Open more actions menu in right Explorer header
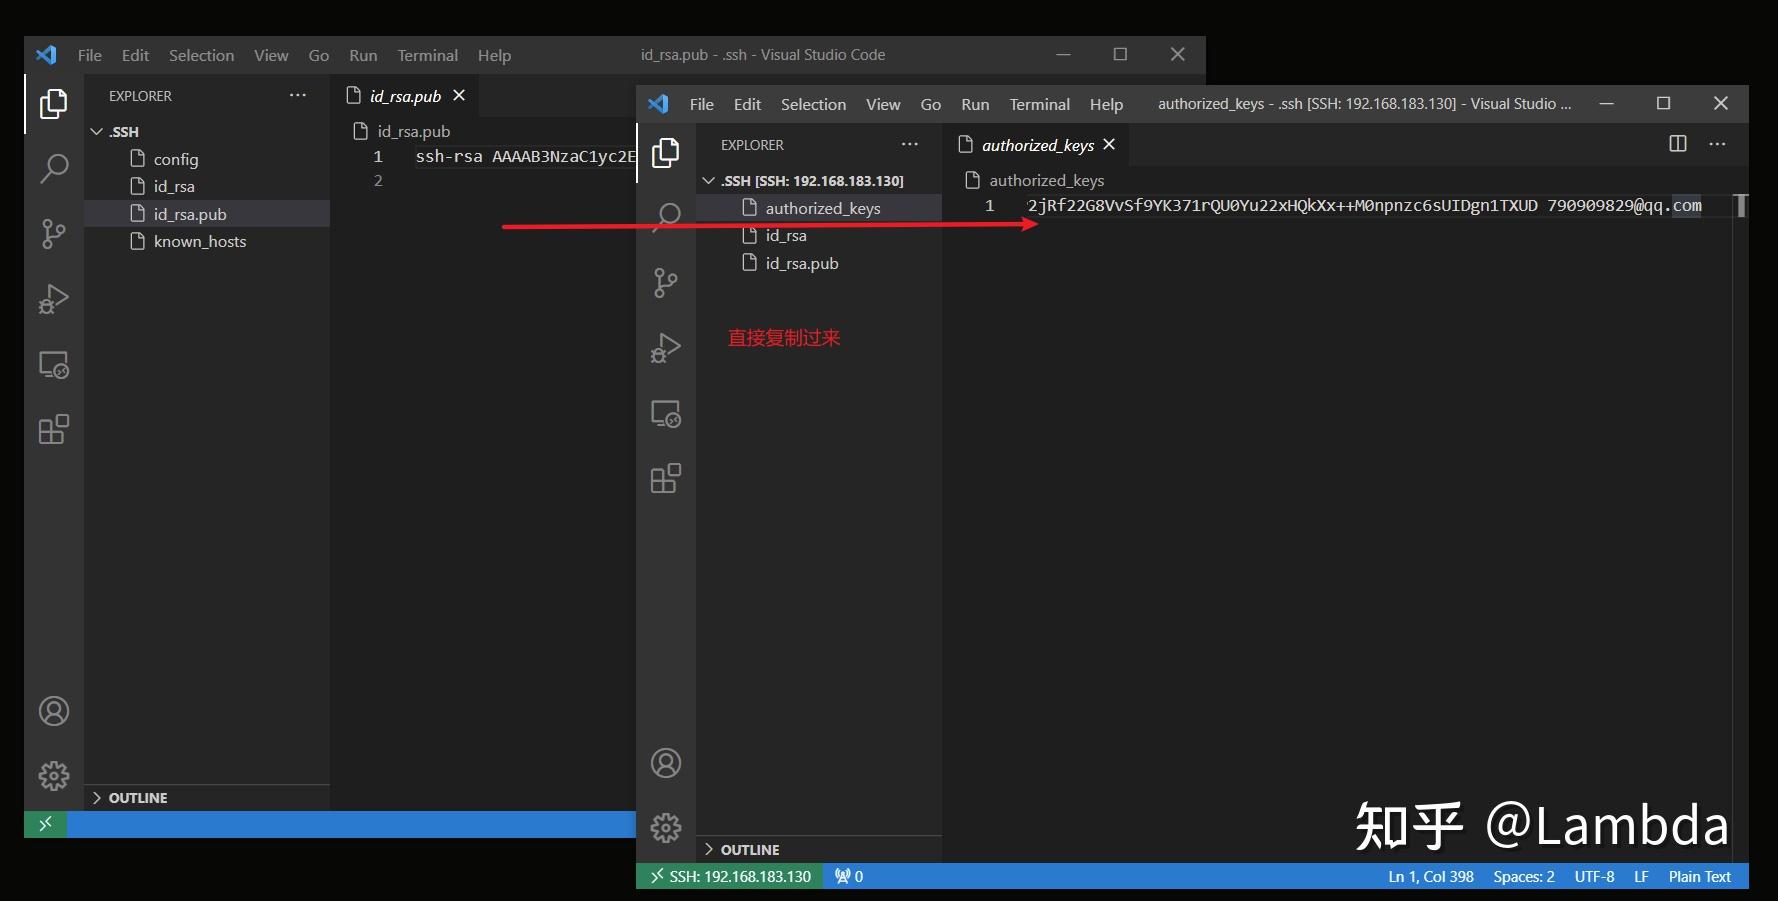The height and width of the screenshot is (901, 1778). coord(909,144)
